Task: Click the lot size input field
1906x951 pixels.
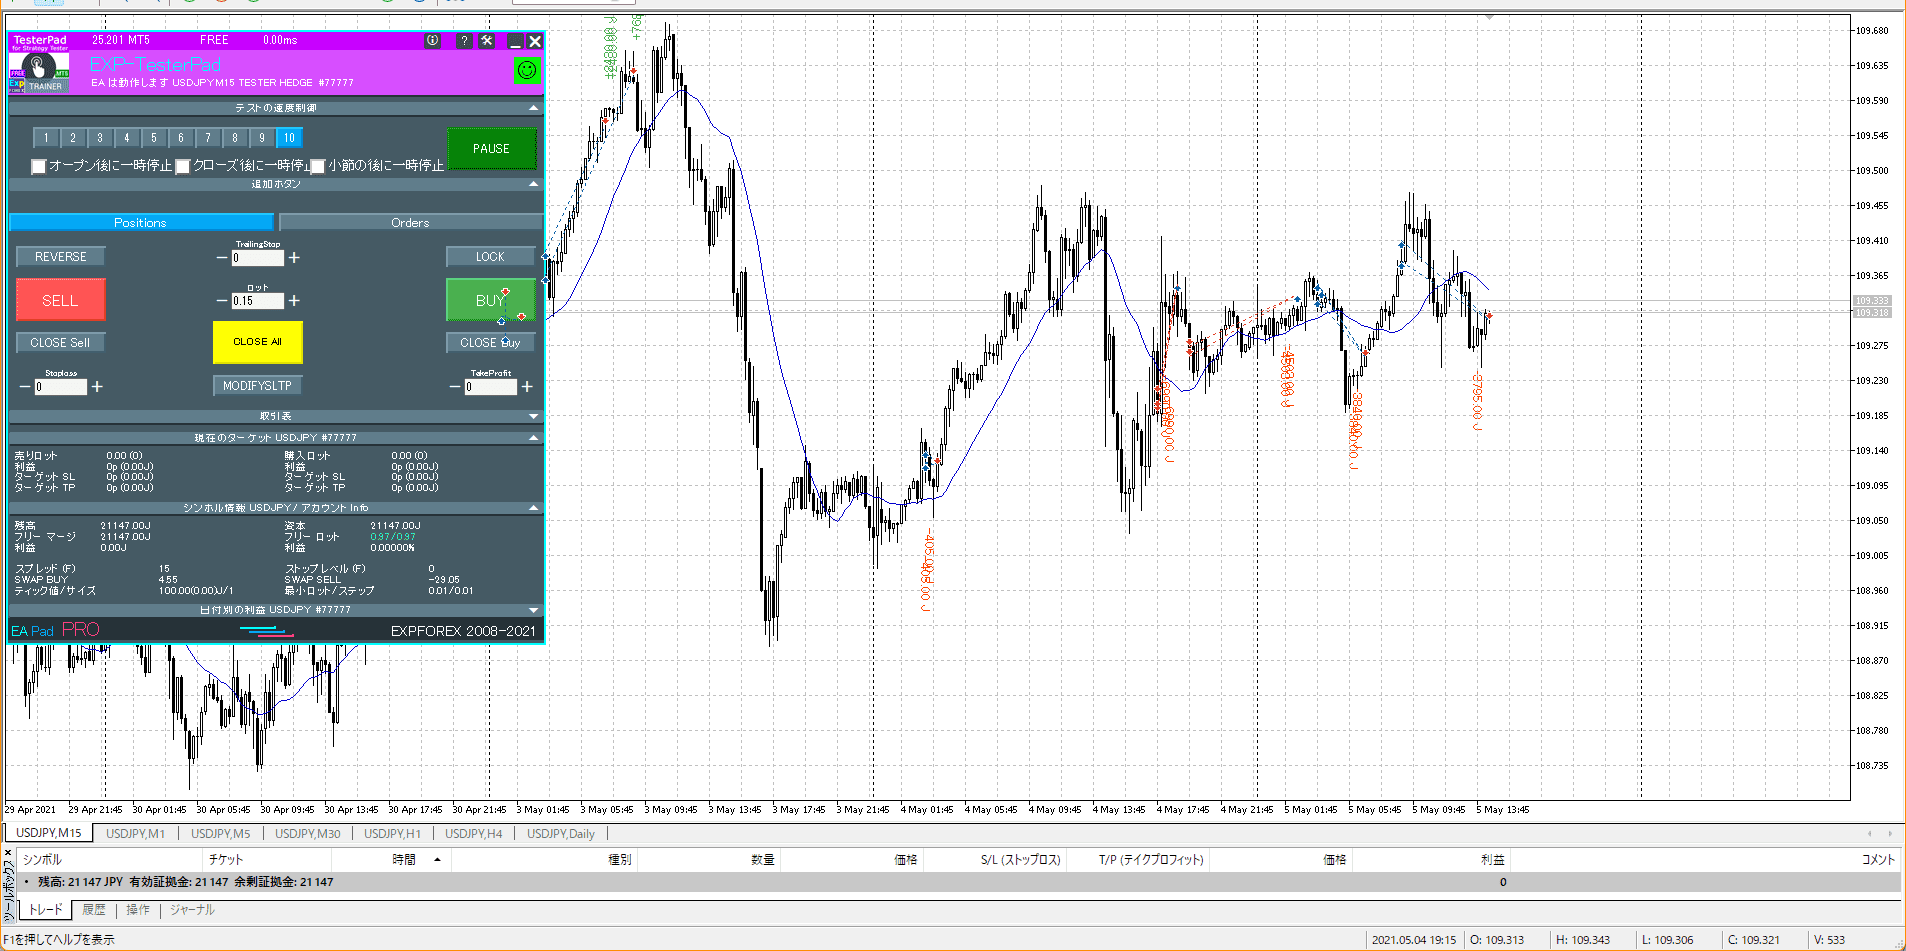Action: pyautogui.click(x=257, y=301)
